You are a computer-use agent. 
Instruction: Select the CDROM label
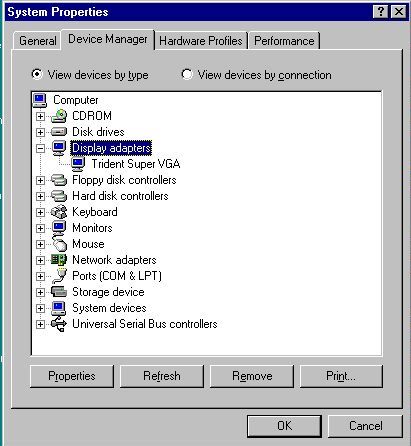[92, 116]
